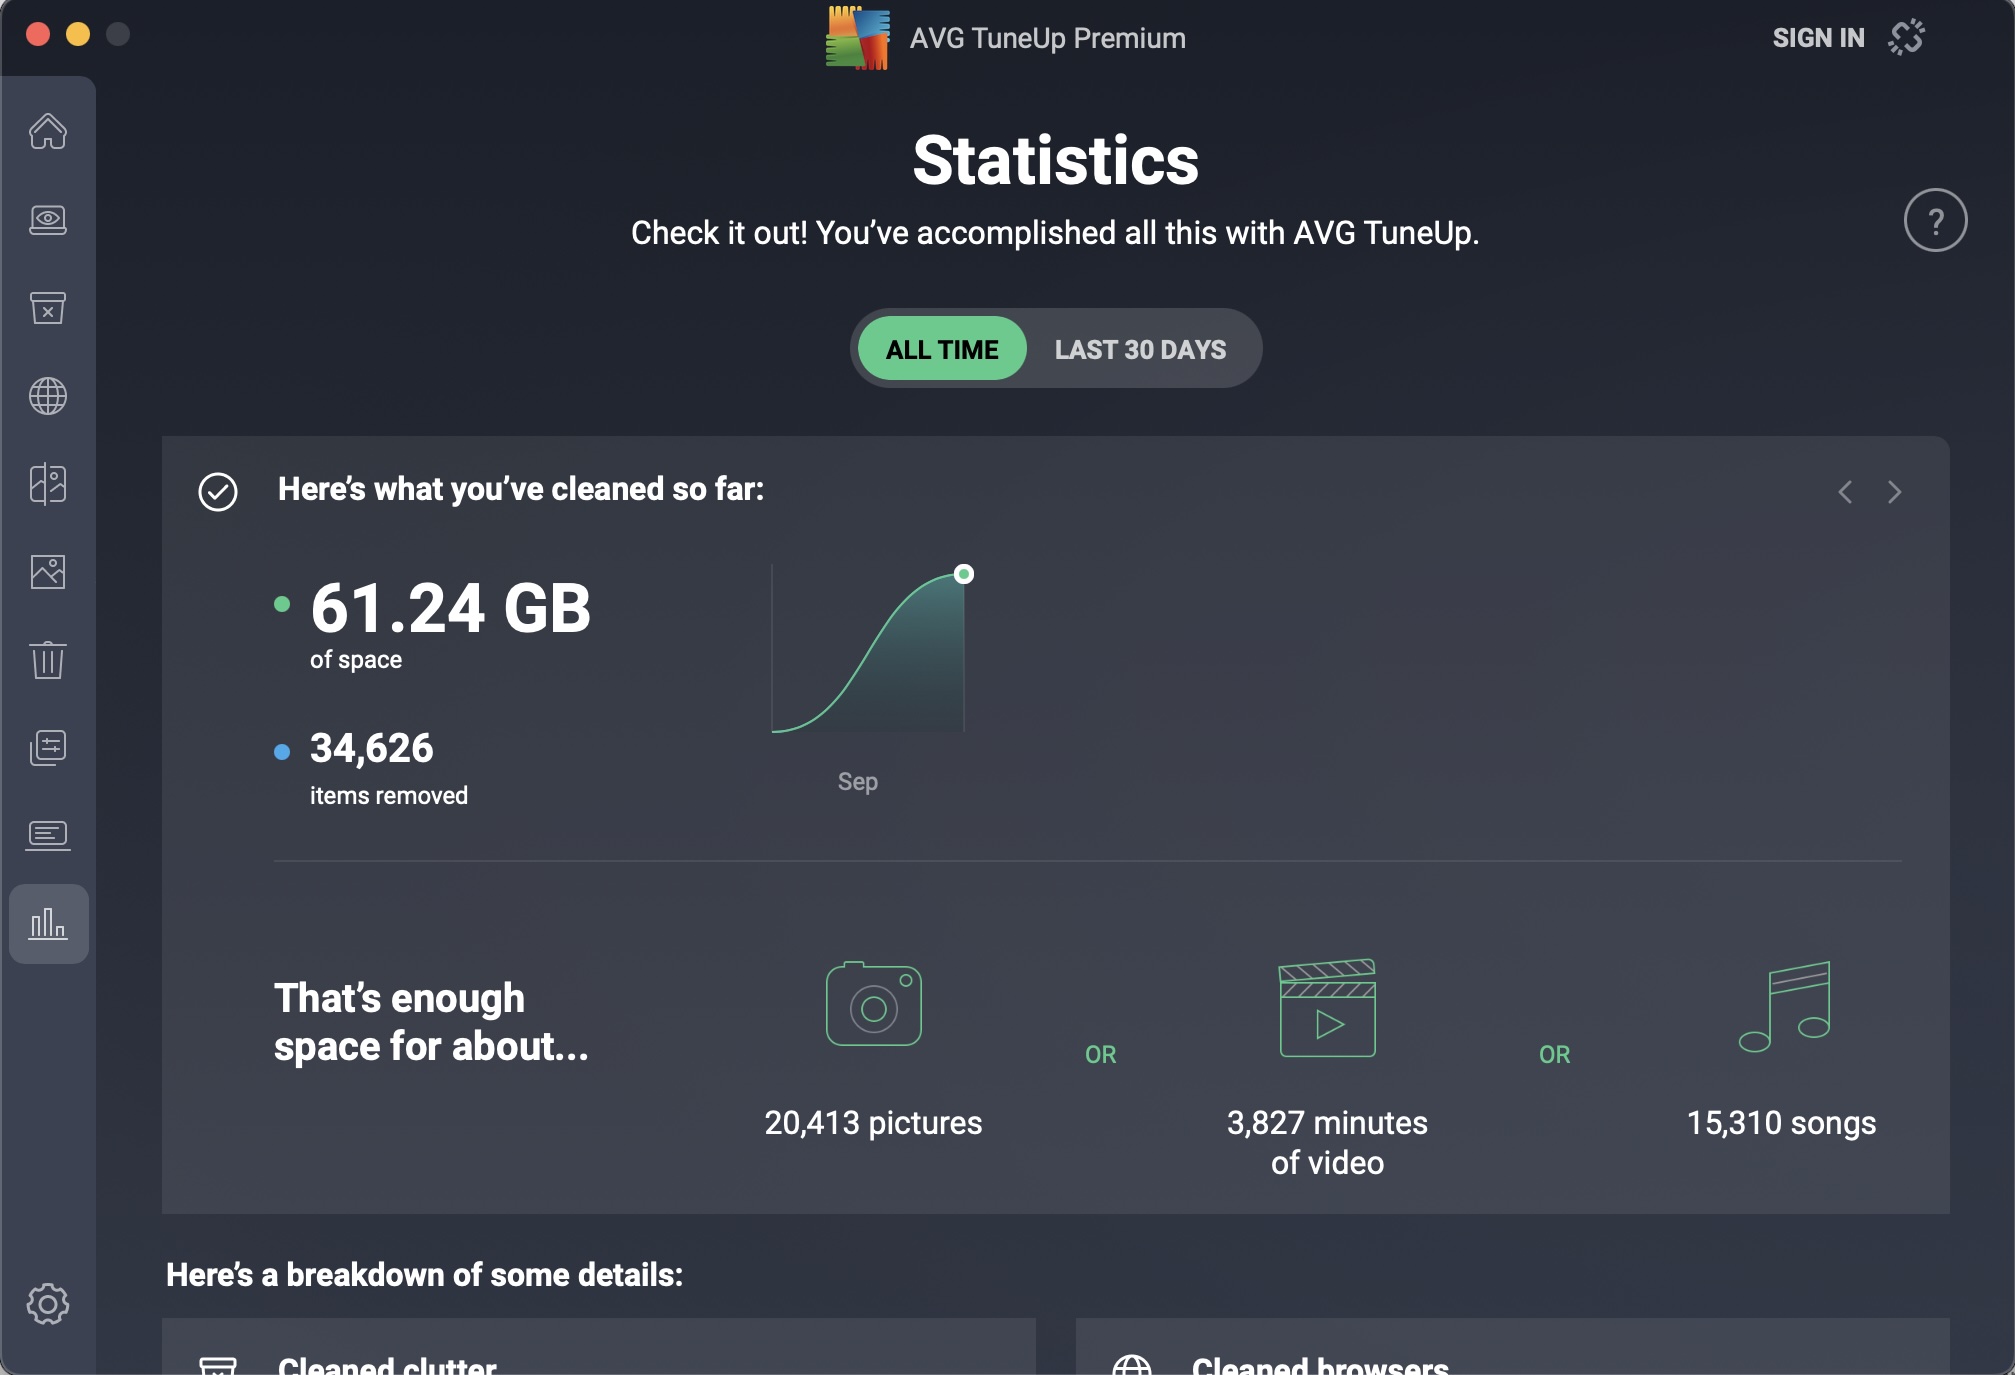The width and height of the screenshot is (2015, 1375).
Task: Switch to the LAST 30 DAYS view
Action: click(1140, 349)
